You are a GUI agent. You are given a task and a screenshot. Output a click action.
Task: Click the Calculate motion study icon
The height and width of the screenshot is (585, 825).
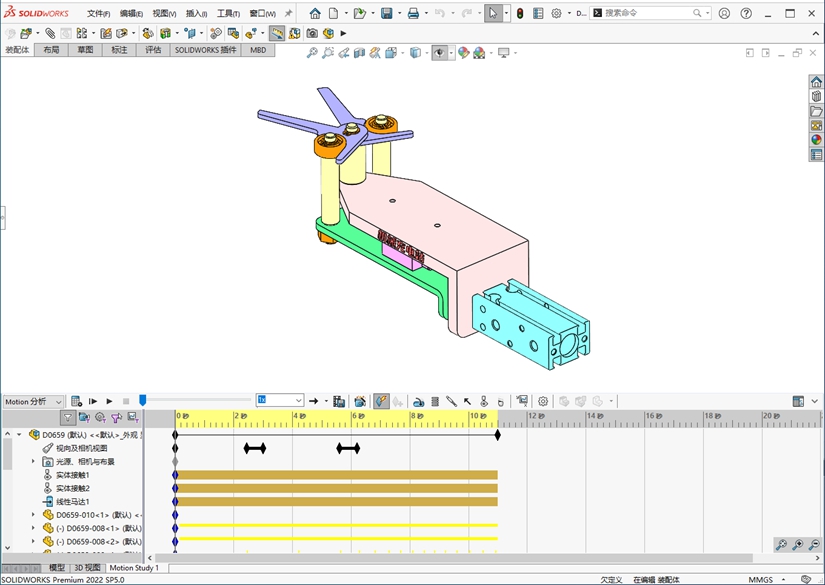pyautogui.click(x=76, y=401)
